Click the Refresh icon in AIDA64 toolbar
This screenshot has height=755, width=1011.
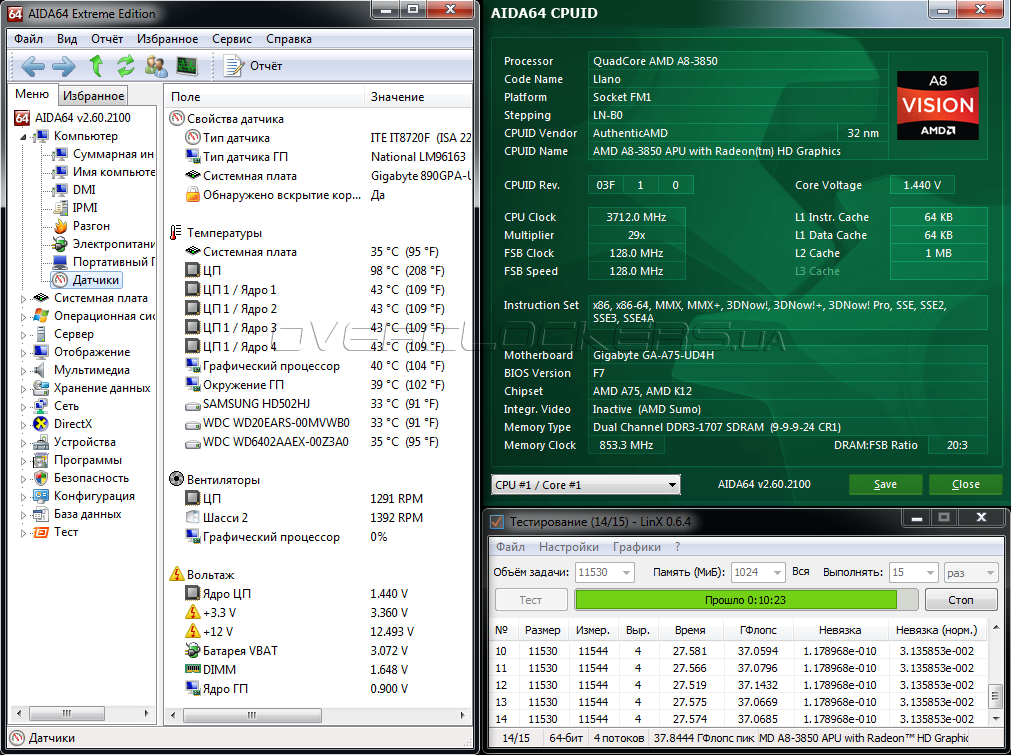pyautogui.click(x=126, y=66)
